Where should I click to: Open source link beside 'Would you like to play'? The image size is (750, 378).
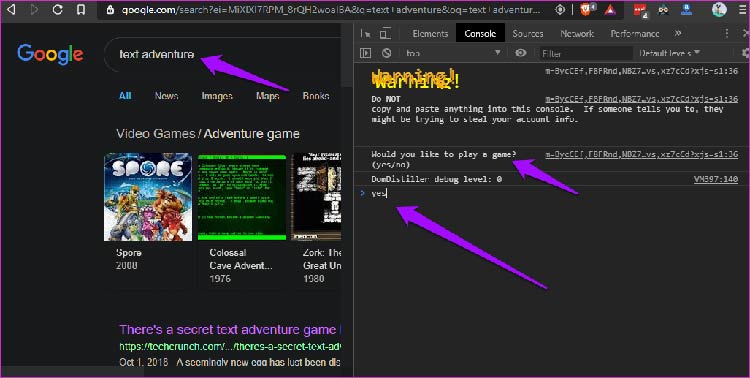pyautogui.click(x=641, y=155)
